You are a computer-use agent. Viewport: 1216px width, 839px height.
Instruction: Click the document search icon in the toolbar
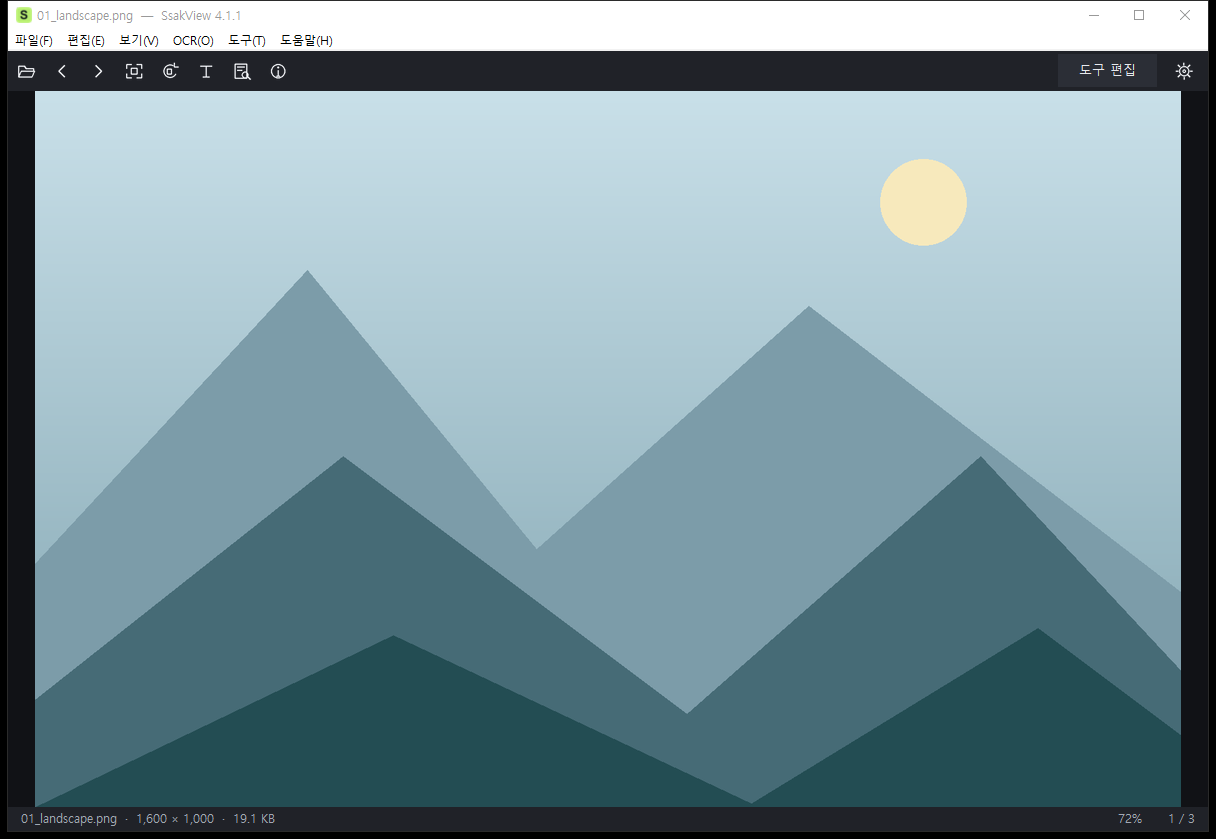pyautogui.click(x=242, y=71)
